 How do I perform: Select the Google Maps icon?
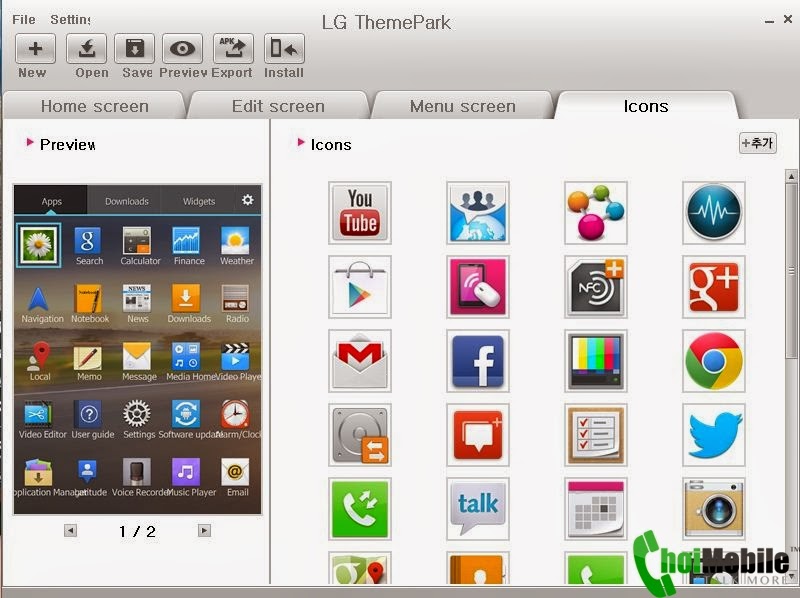click(x=360, y=568)
